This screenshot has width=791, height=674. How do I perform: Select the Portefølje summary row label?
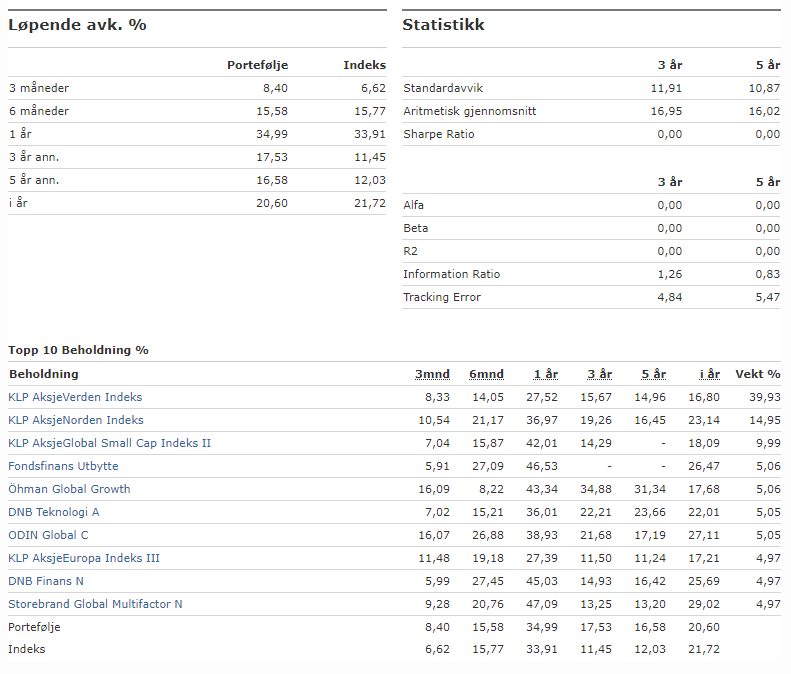34,627
